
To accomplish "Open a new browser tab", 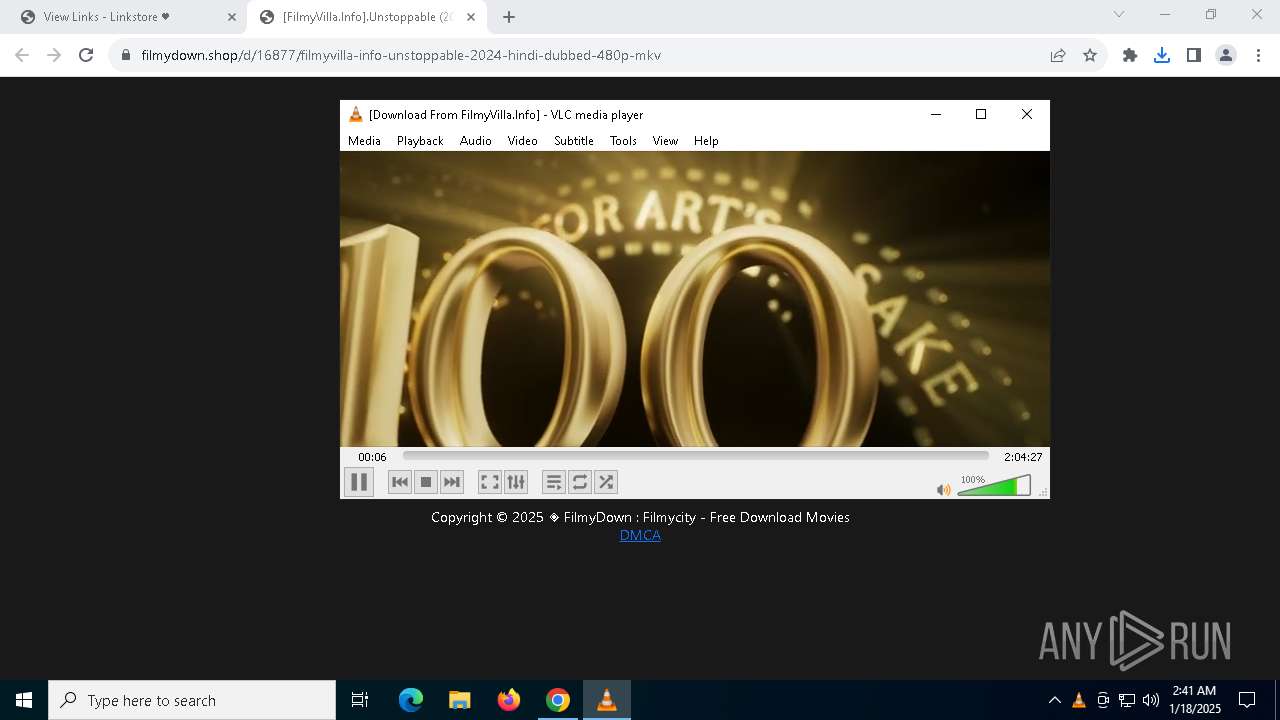I will tap(509, 17).
